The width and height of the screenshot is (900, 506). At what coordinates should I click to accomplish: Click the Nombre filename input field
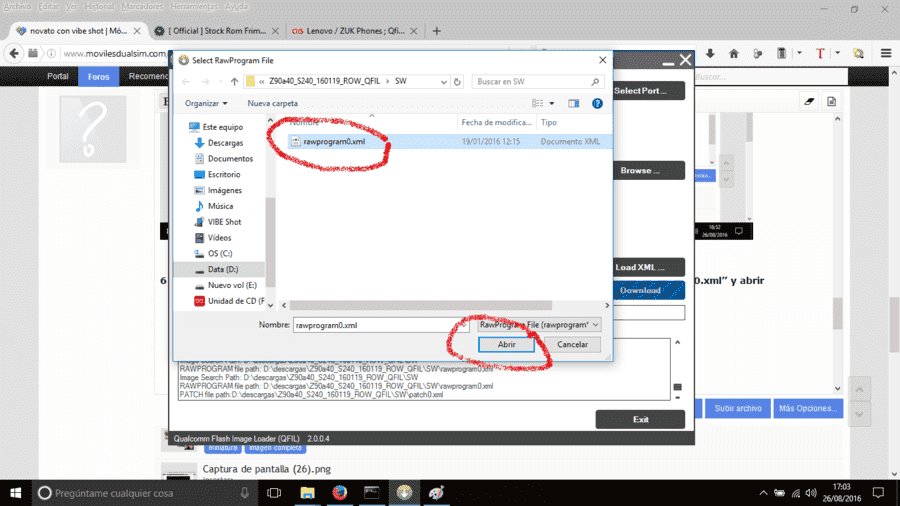click(x=381, y=325)
